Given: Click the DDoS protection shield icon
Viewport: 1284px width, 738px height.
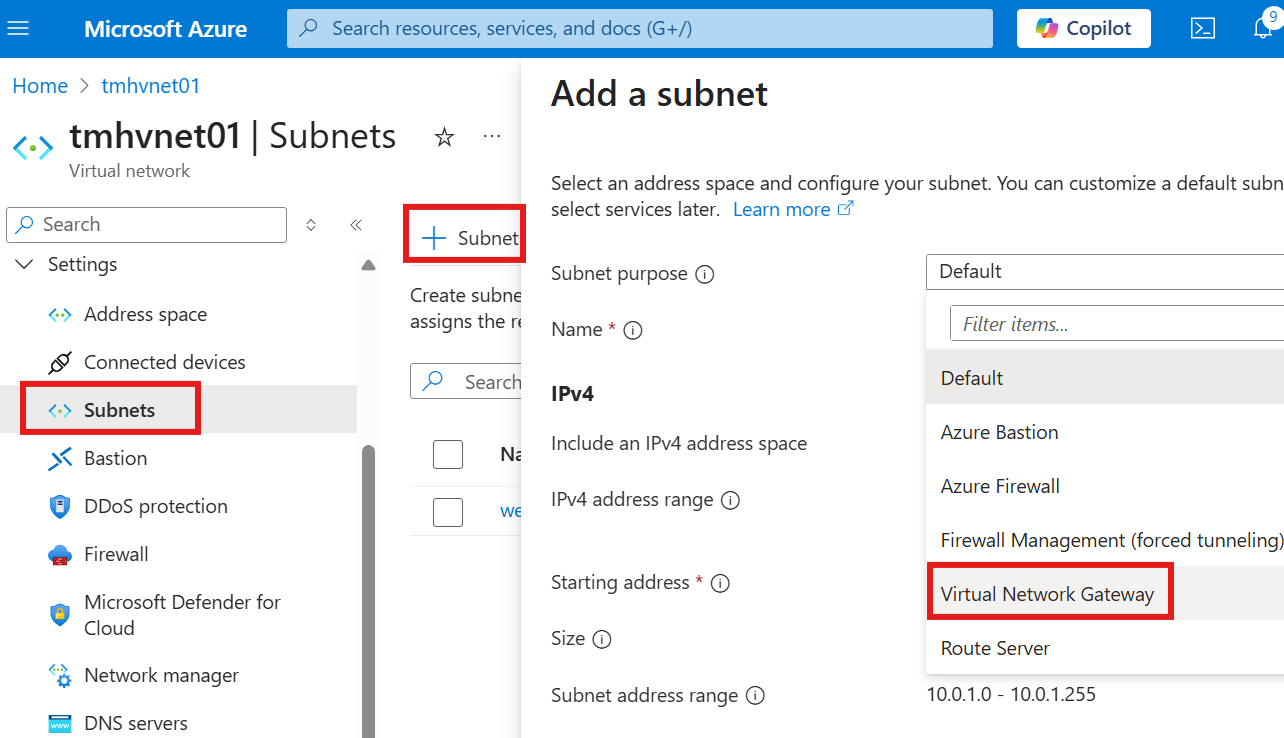Looking at the screenshot, I should click(60, 506).
